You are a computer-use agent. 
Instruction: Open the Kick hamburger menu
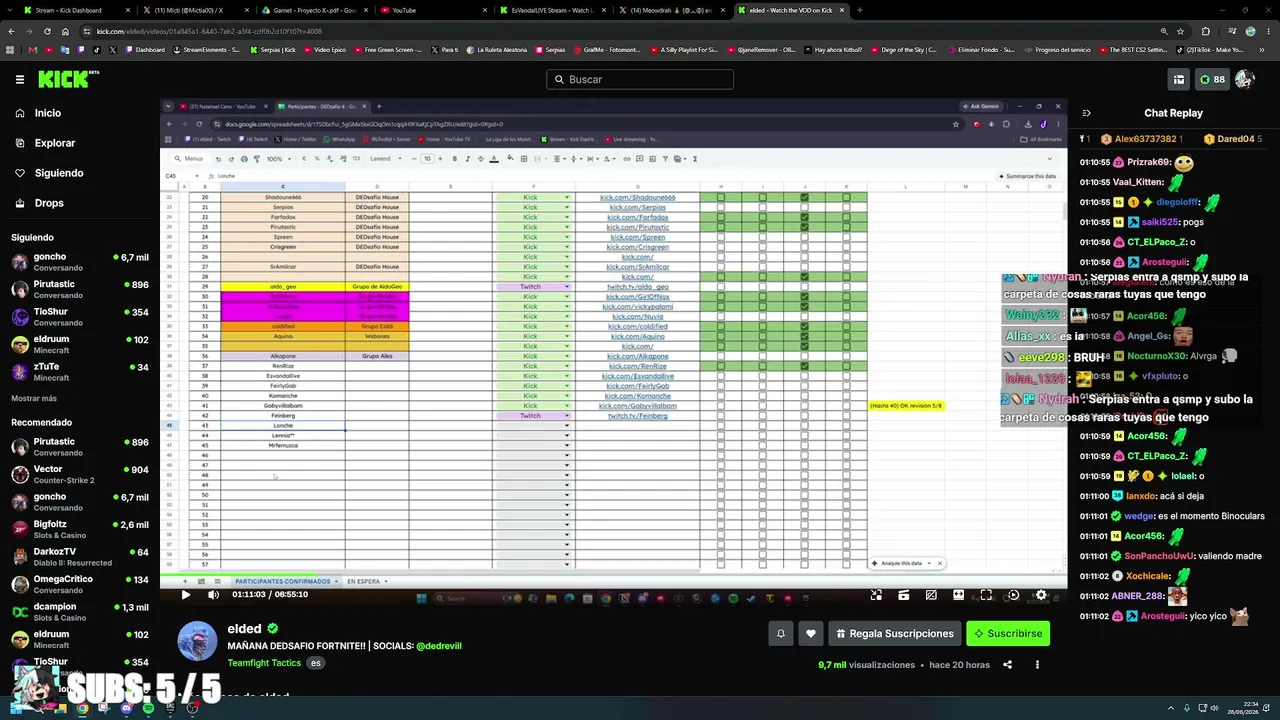click(x=20, y=79)
